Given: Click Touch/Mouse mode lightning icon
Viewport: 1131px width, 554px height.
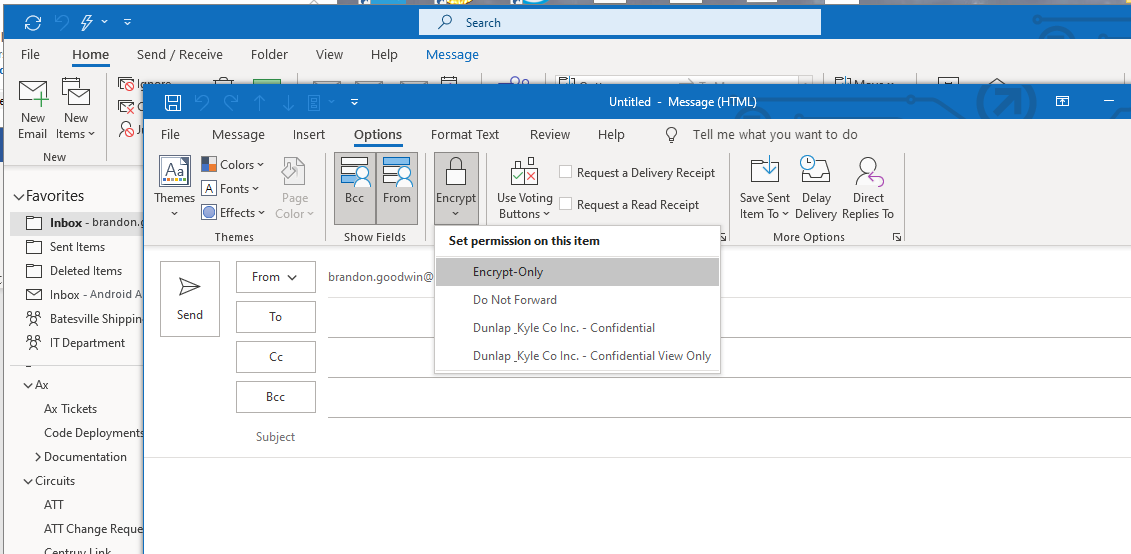Looking at the screenshot, I should pos(86,22).
